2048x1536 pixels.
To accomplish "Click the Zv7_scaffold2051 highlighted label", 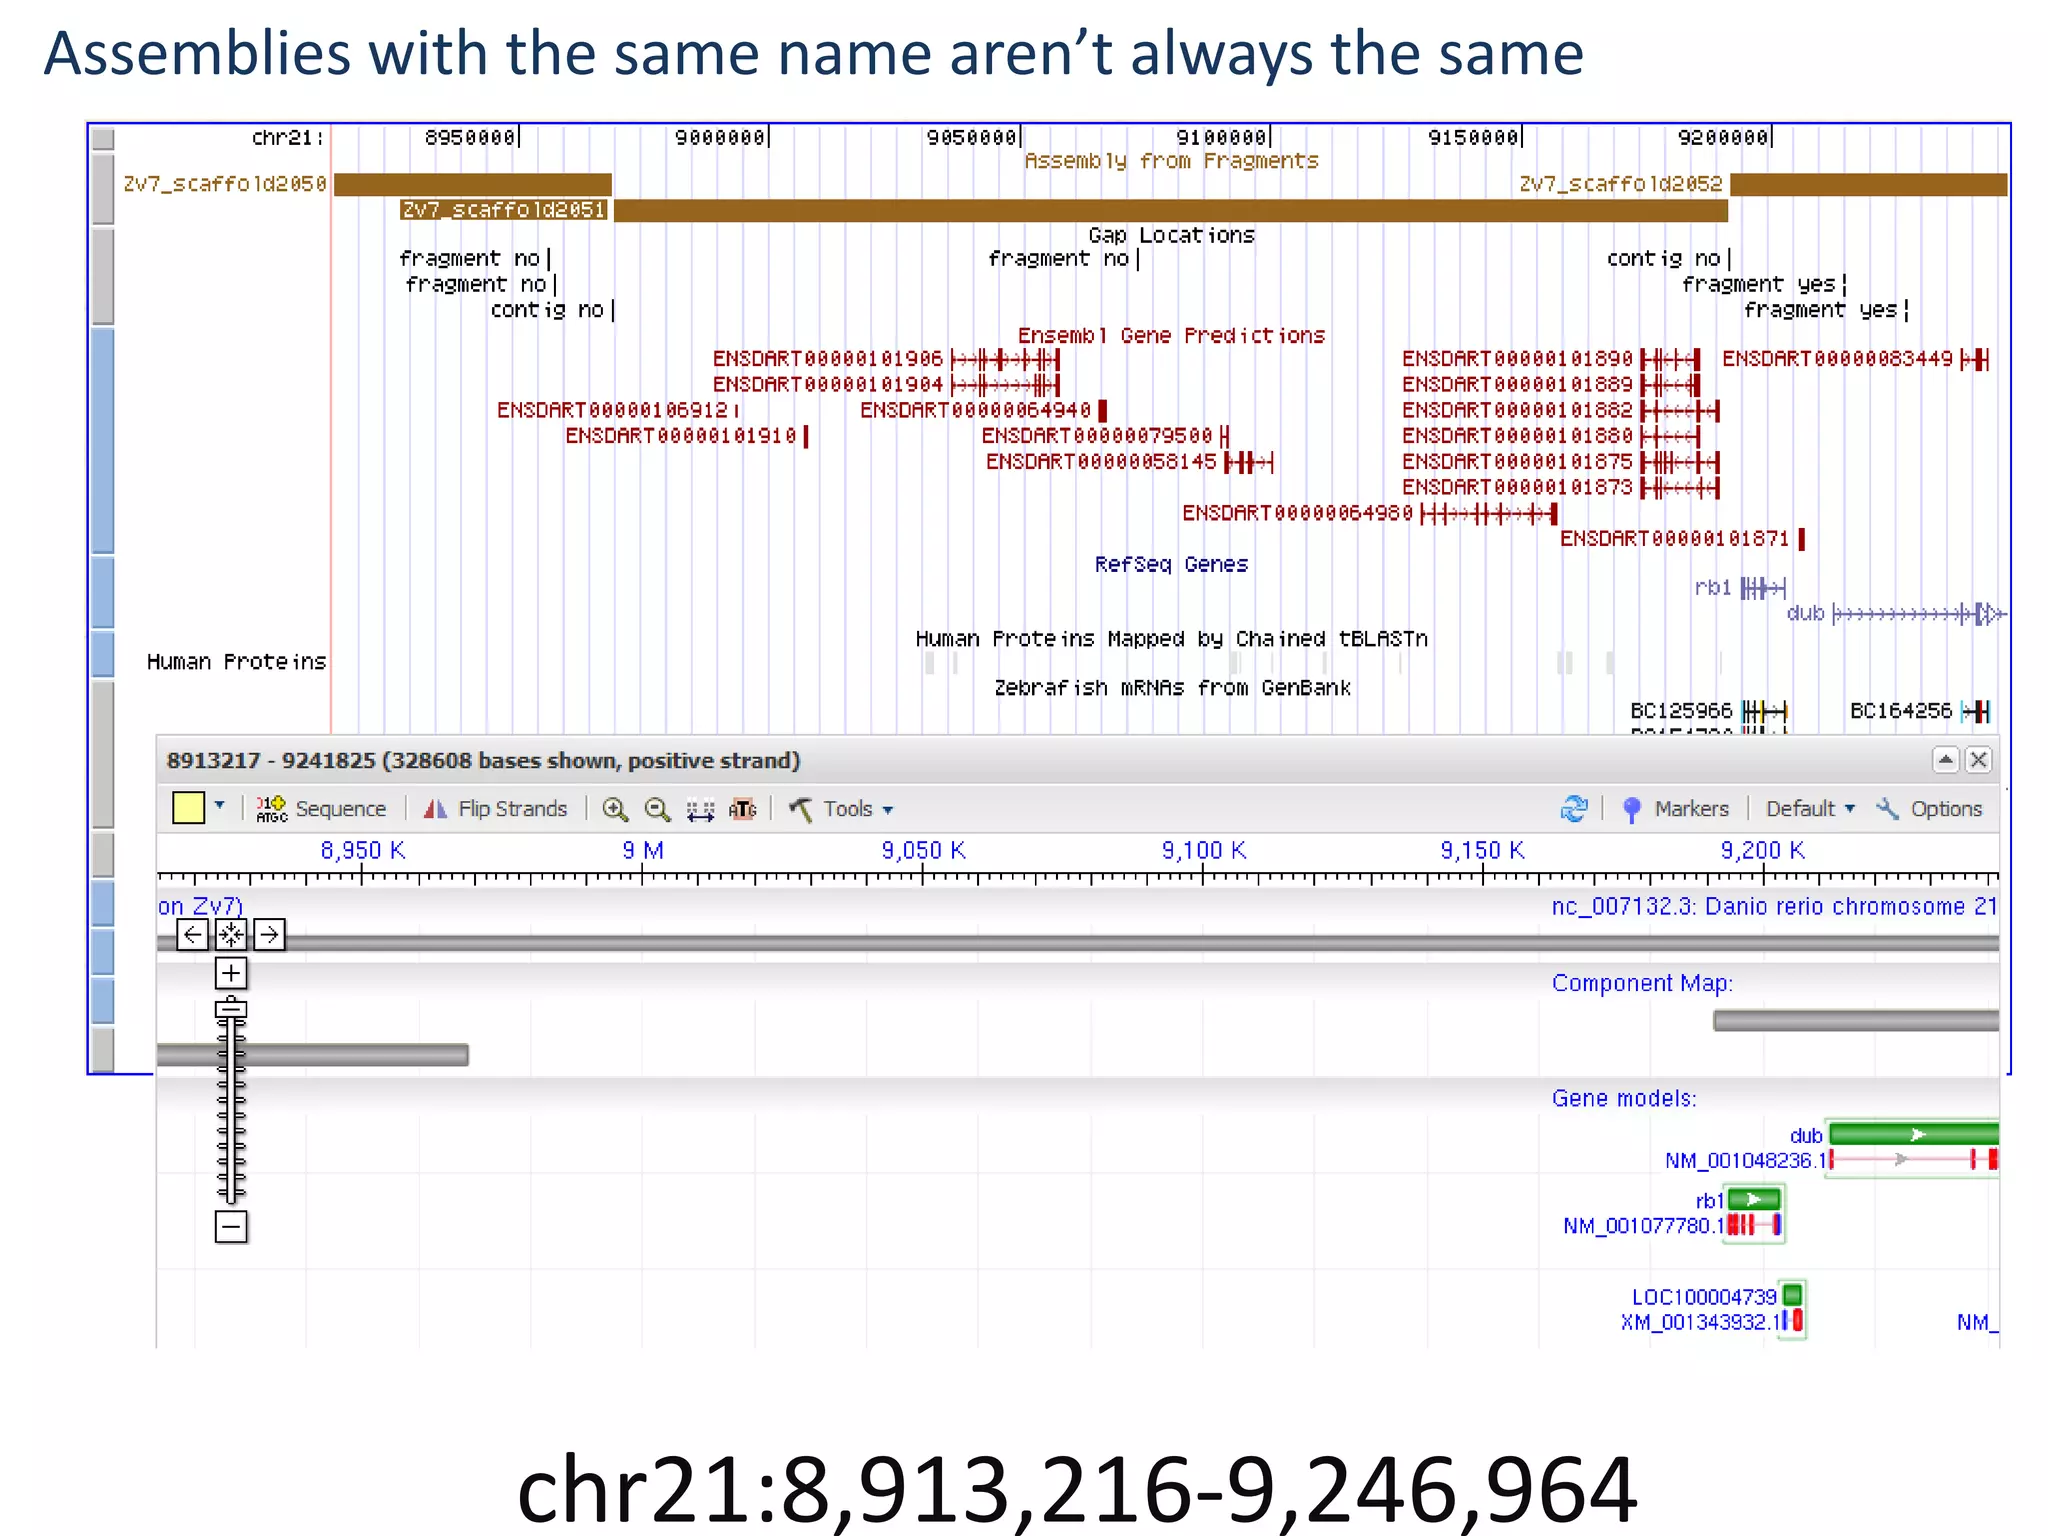I will pyautogui.click(x=504, y=210).
